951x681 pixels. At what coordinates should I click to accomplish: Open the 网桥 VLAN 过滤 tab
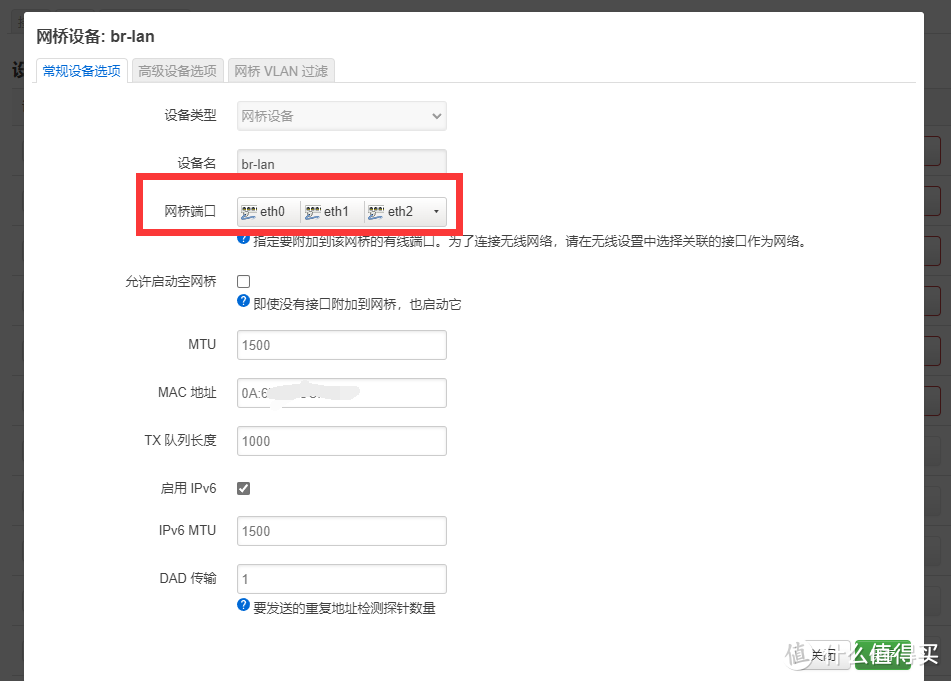281,71
